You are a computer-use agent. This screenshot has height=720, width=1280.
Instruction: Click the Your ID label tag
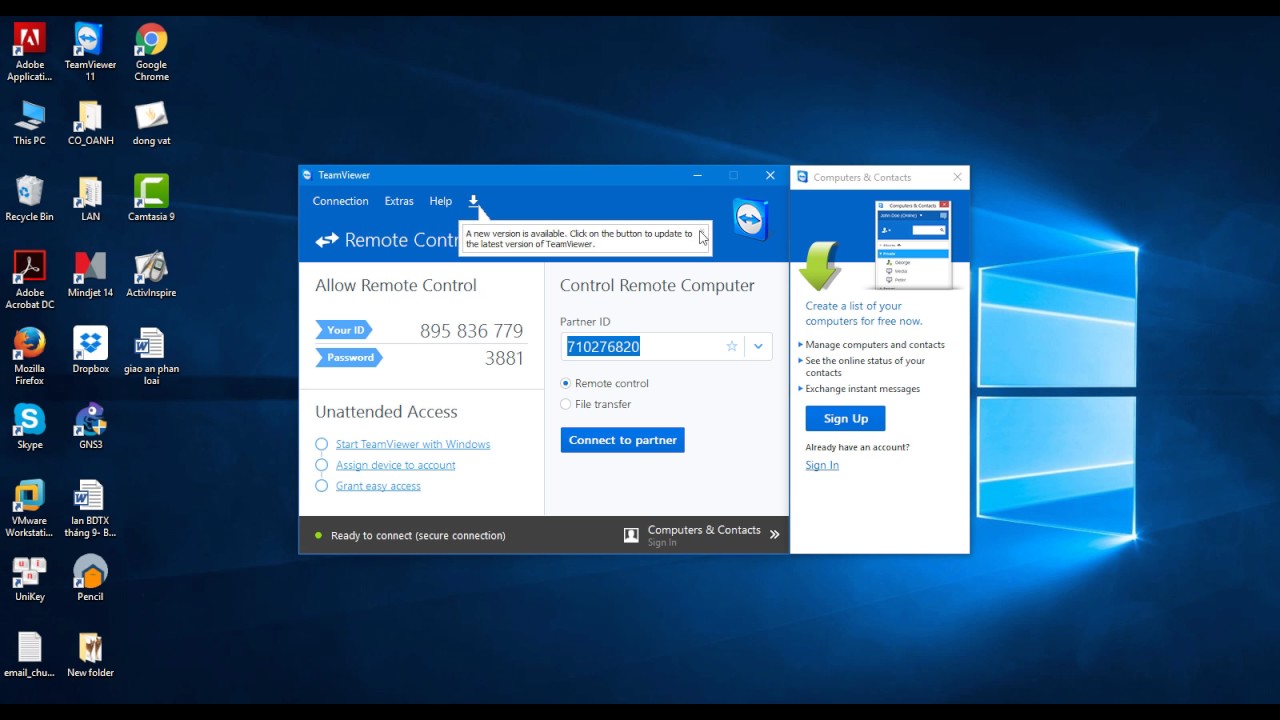tap(344, 330)
